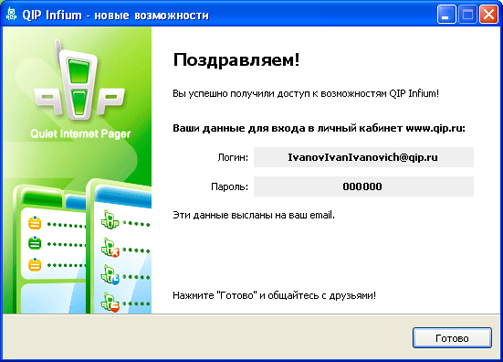Image resolution: width=503 pixels, height=362 pixels.
Task: Click the disabled maximize button
Action: 467,15
